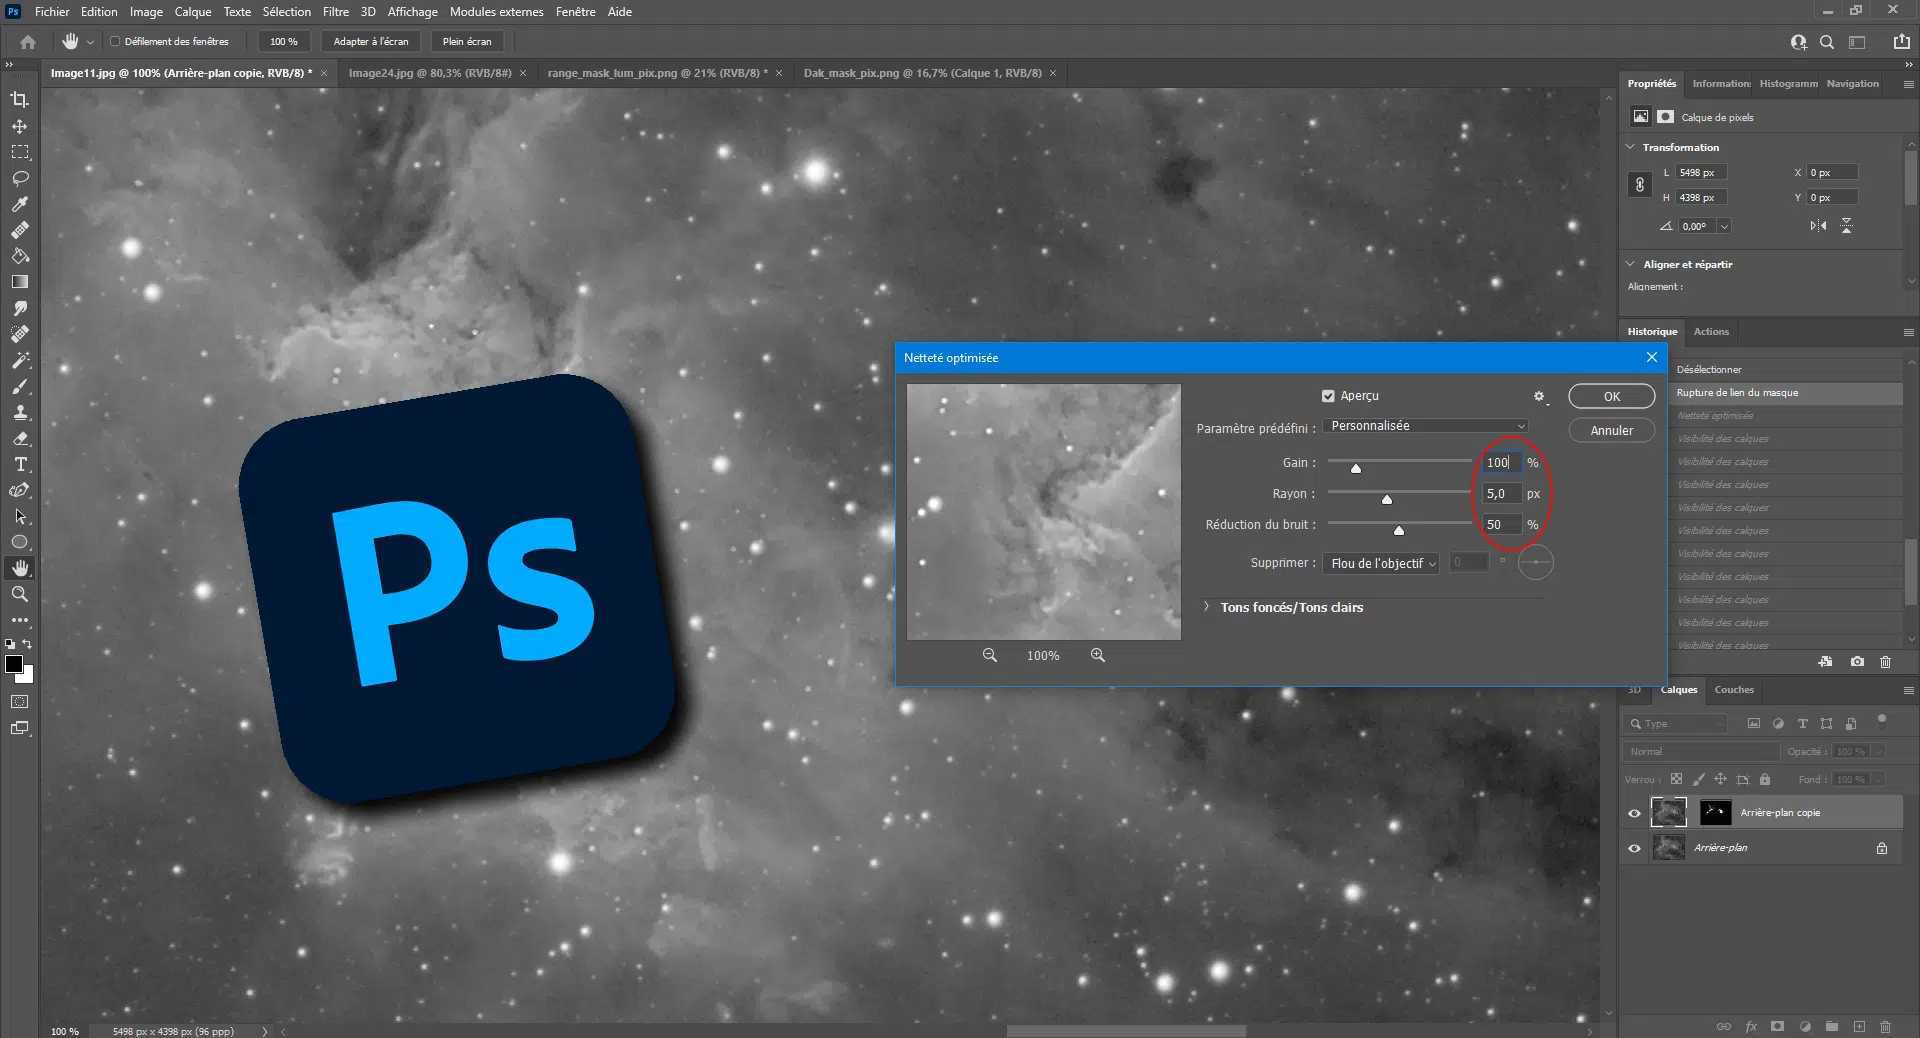
Task: Open the Supprimer blur type dropdown
Action: 1381,564
